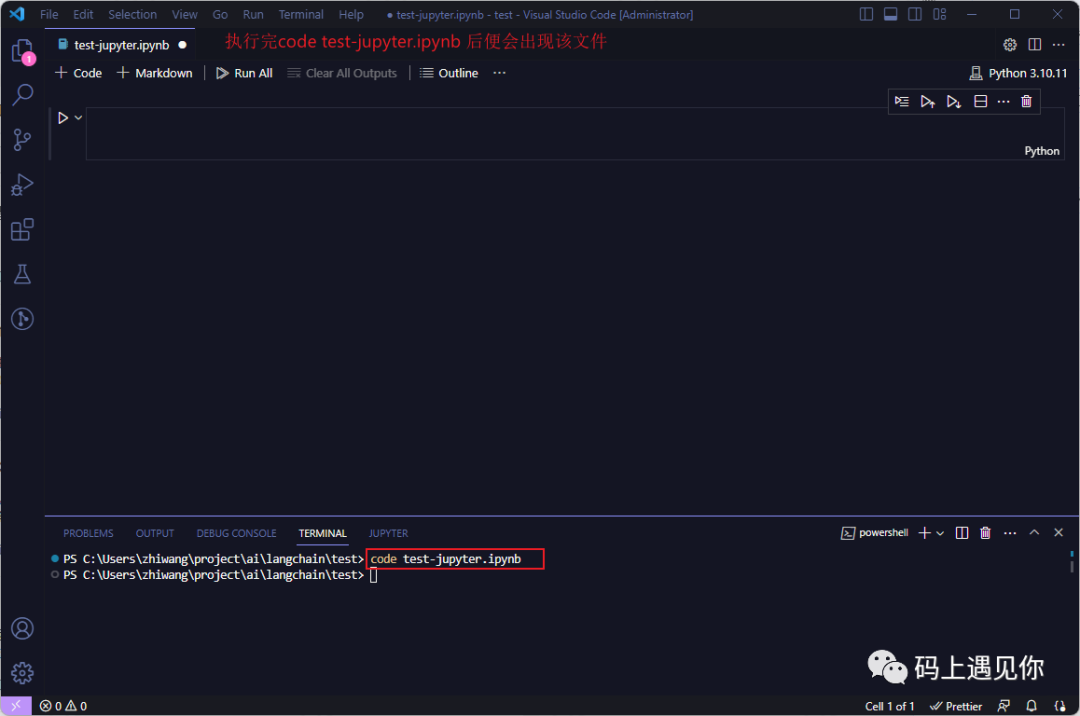Execute Above Cells icon

928,101
